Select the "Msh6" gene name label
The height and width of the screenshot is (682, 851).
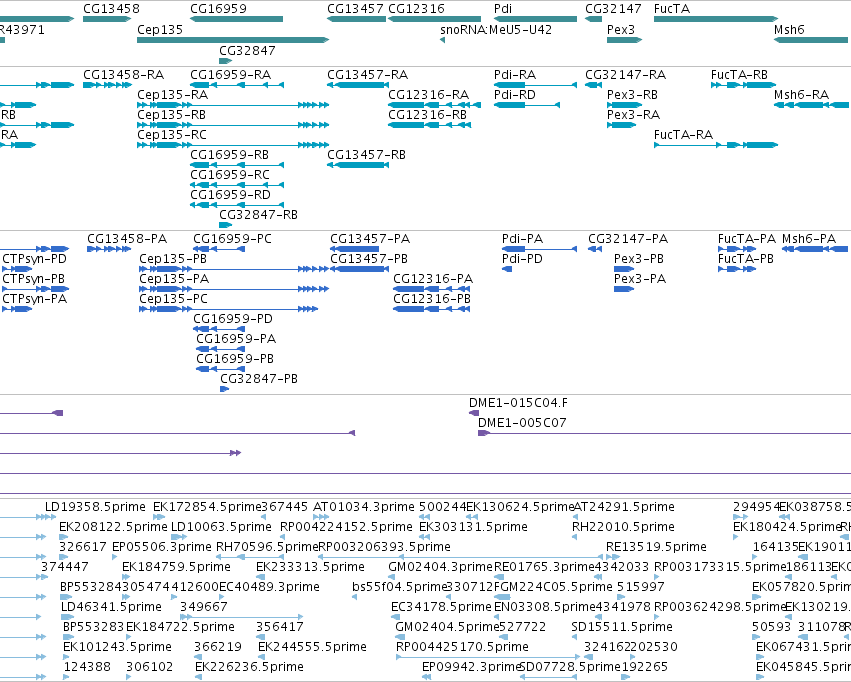tap(789, 30)
